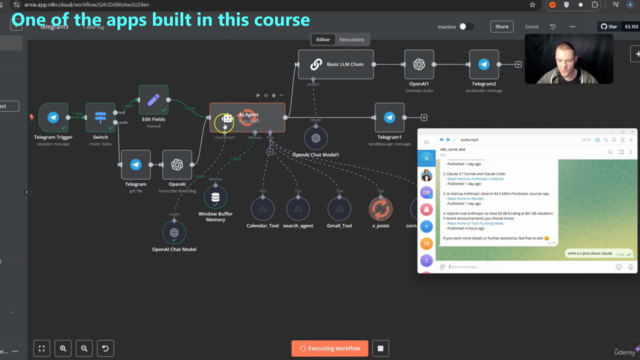This screenshot has height=360, width=640.
Task: Switch to the Executions tab
Action: pyautogui.click(x=351, y=40)
